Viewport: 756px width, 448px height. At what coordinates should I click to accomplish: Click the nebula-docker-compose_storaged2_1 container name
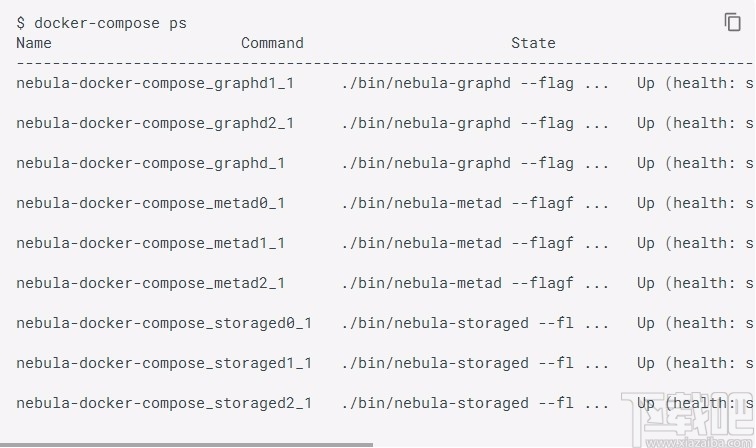pos(164,403)
